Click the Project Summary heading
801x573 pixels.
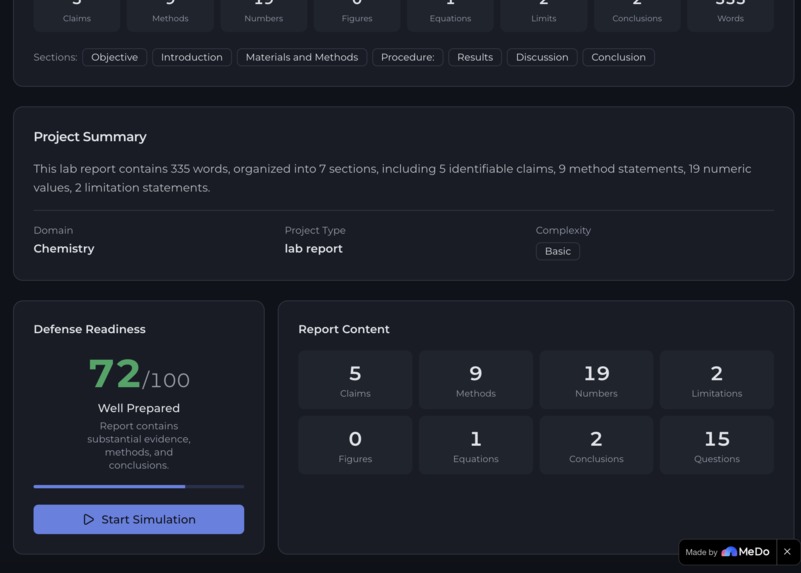[90, 137]
